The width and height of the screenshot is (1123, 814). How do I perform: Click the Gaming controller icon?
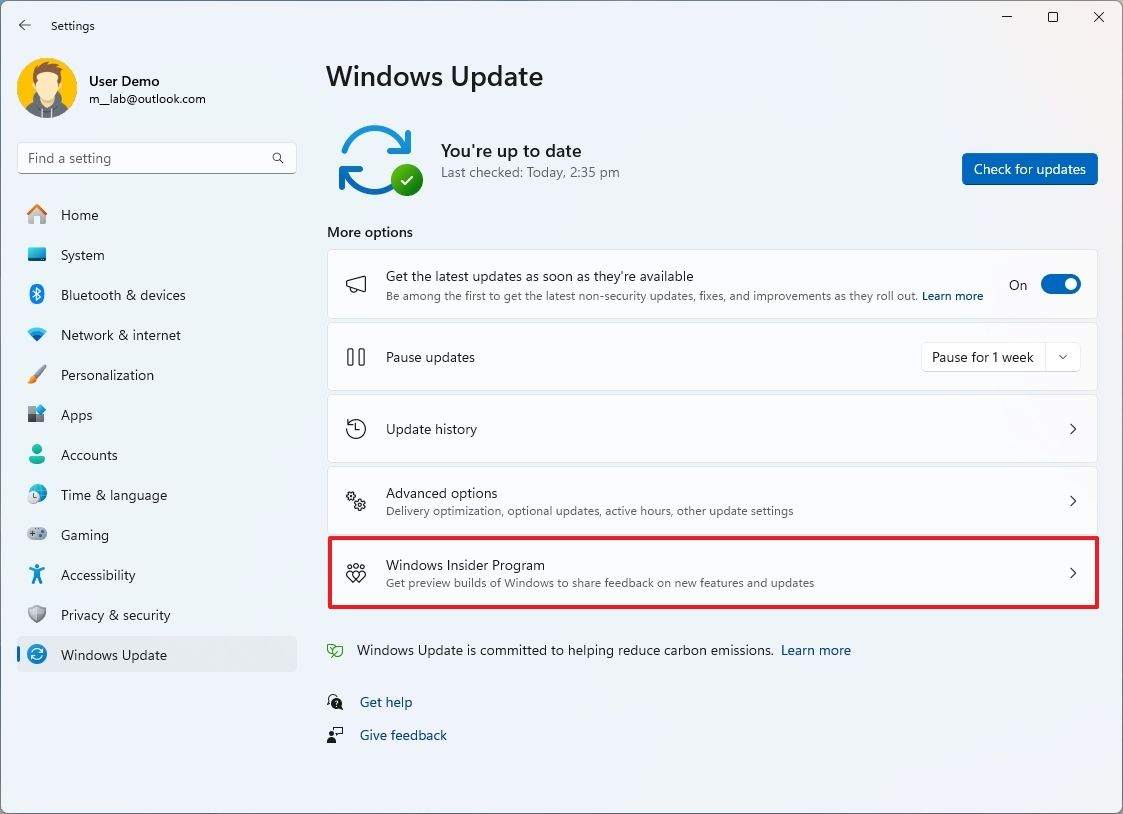(x=37, y=535)
